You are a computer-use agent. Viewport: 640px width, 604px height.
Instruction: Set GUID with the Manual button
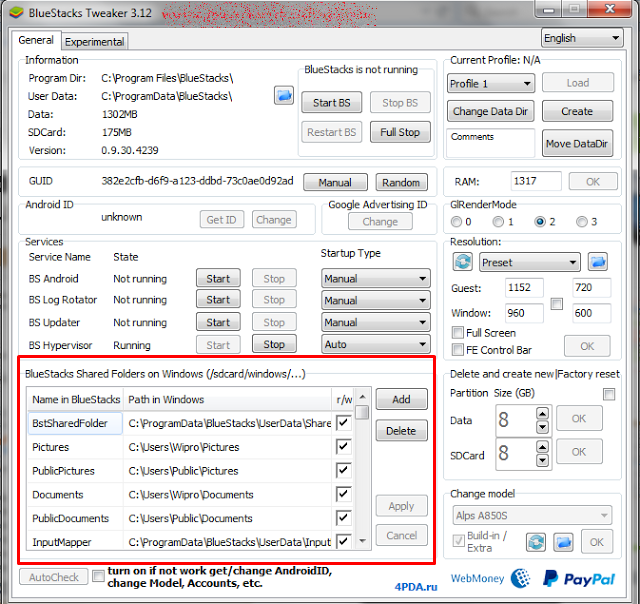[x=335, y=182]
